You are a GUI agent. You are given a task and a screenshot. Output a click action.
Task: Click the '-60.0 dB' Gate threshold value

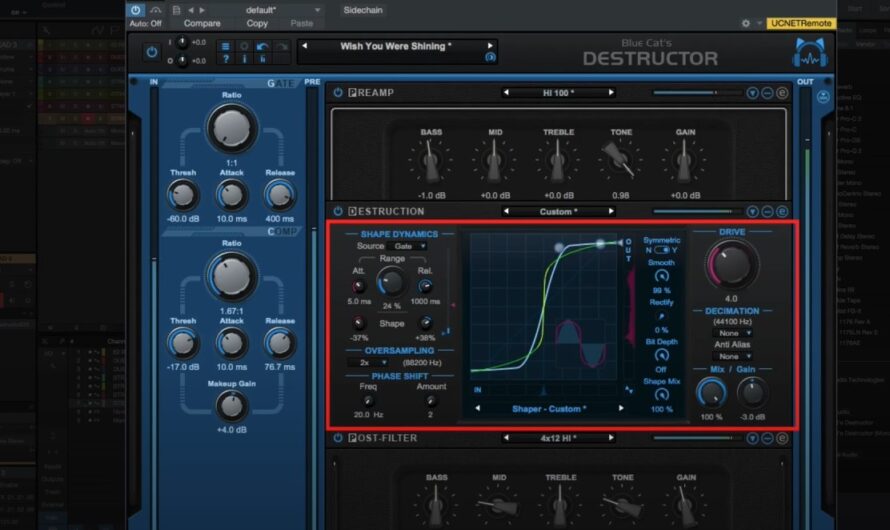pyautogui.click(x=183, y=218)
